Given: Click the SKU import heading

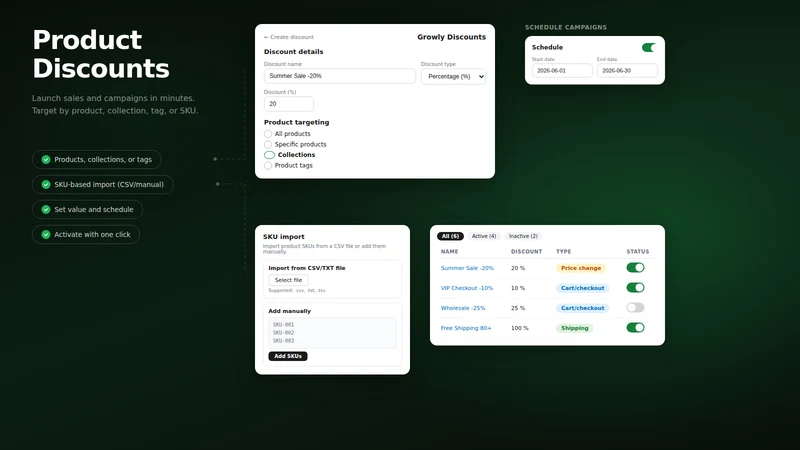Looking at the screenshot, I should [284, 237].
